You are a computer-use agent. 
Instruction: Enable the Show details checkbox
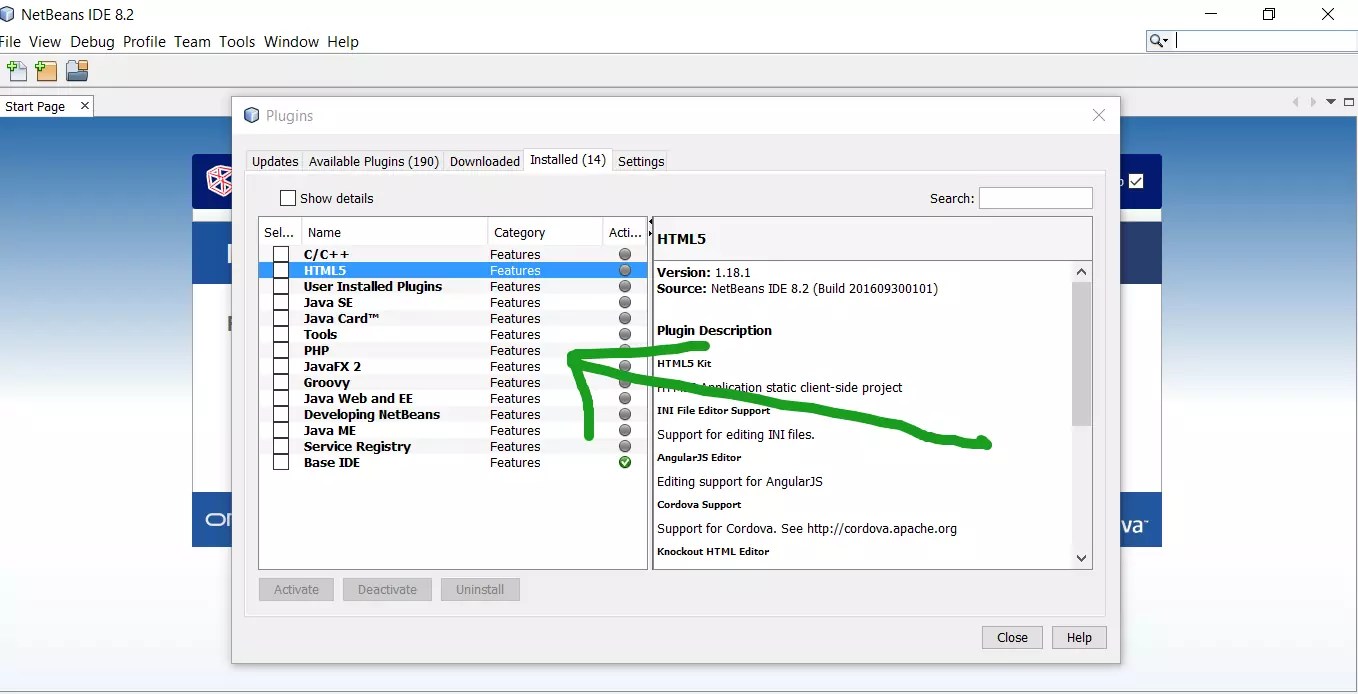tap(288, 198)
